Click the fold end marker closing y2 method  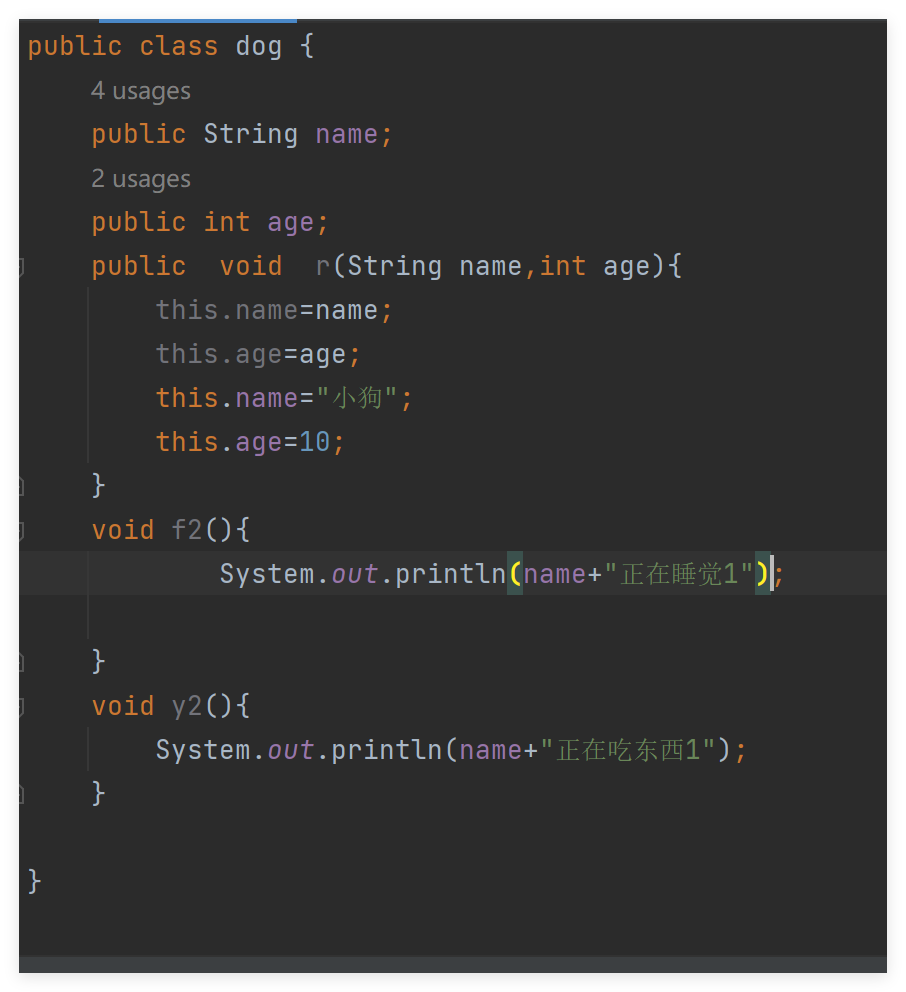[21, 794]
